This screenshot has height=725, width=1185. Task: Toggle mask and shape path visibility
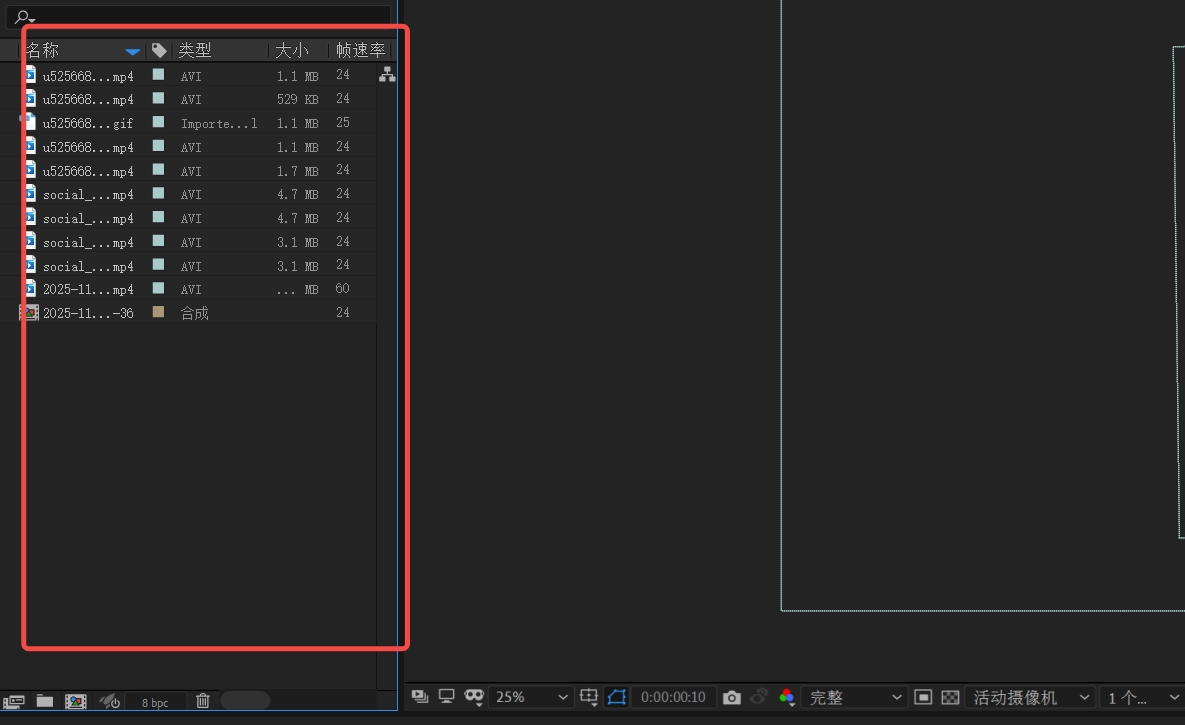click(x=616, y=697)
